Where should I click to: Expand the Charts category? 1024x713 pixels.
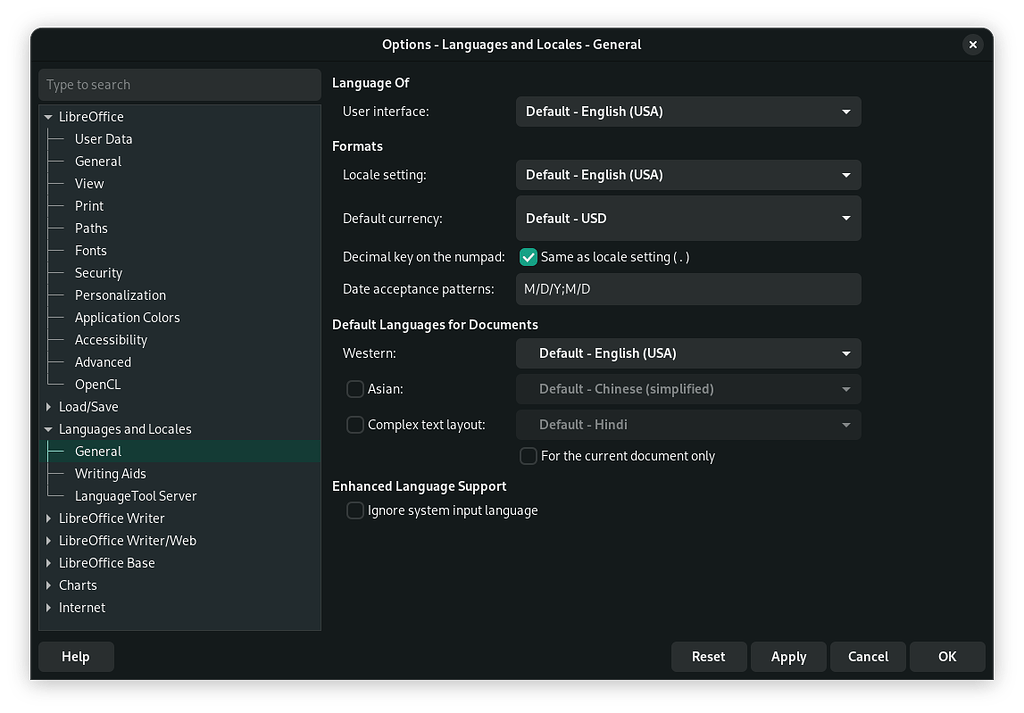(49, 585)
